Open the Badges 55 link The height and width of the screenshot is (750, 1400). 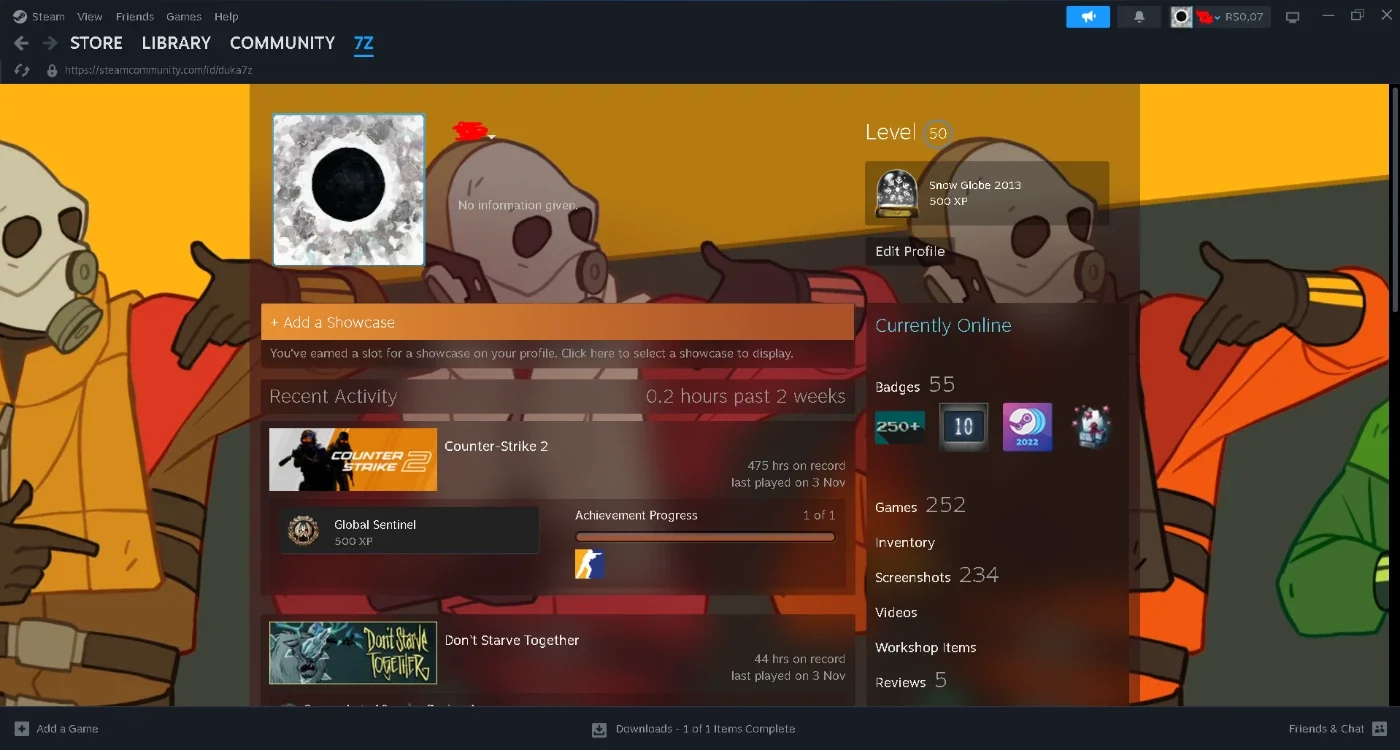click(915, 385)
